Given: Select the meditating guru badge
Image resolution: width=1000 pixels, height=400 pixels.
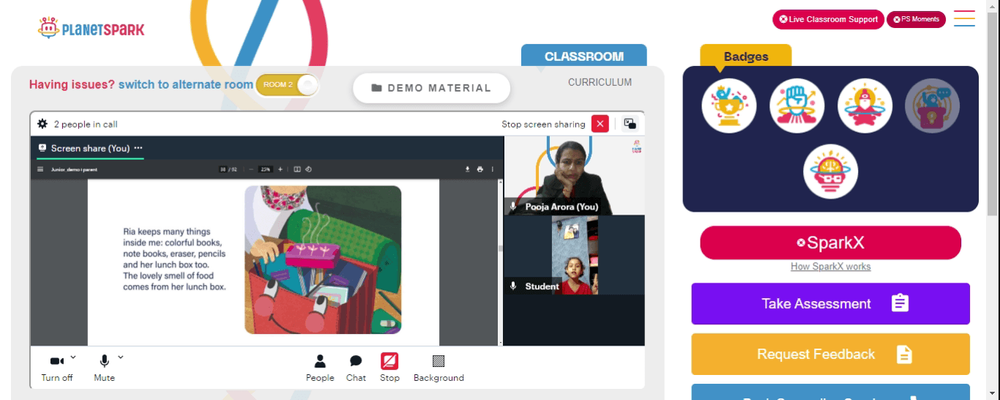Looking at the screenshot, I should pyautogui.click(x=865, y=106).
